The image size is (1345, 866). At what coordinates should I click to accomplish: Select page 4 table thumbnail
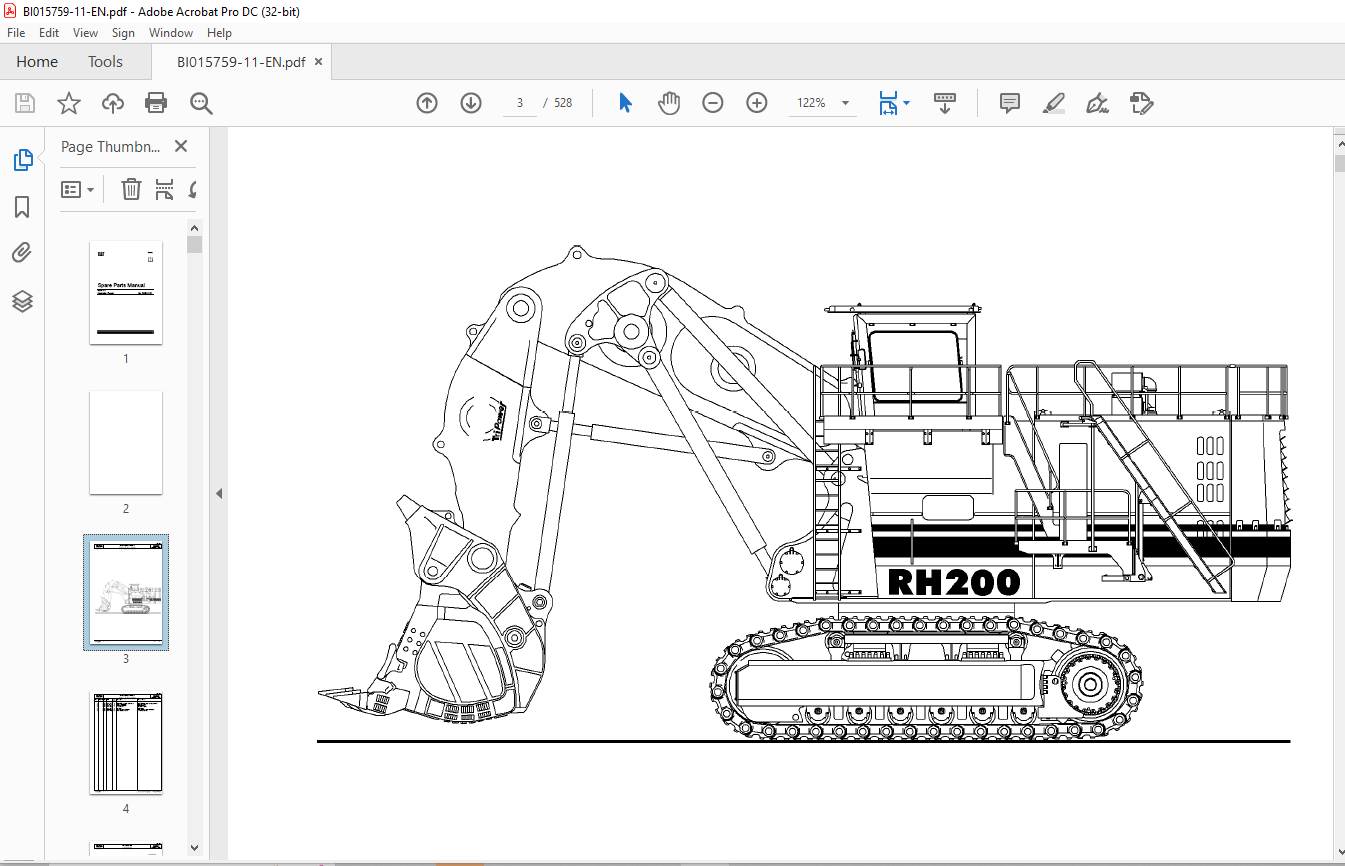[126, 742]
